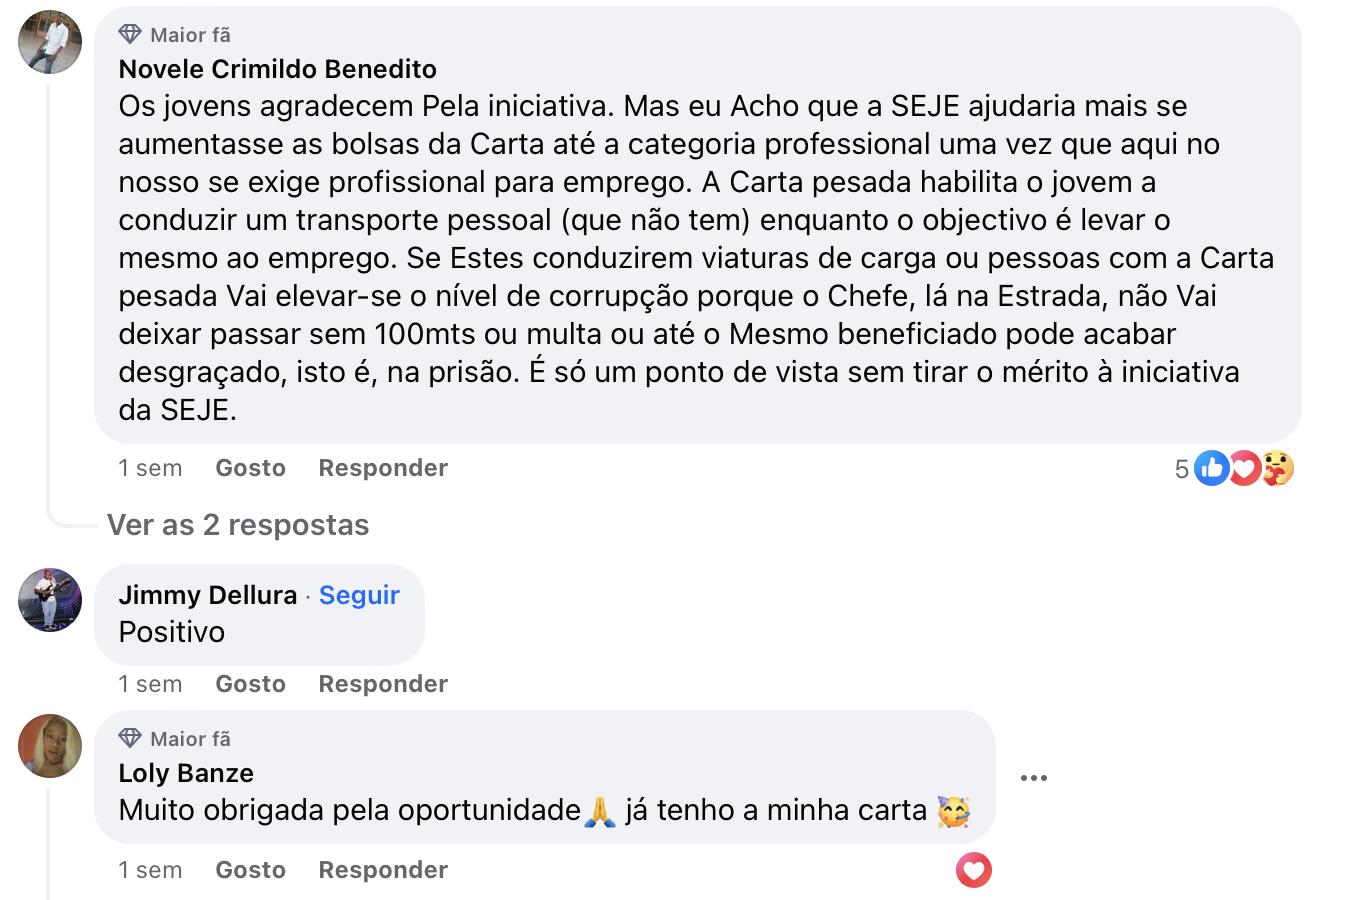The width and height of the screenshot is (1345, 900).
Task: Reply to Novele Crimildo Benedito's comment
Action: (x=383, y=468)
